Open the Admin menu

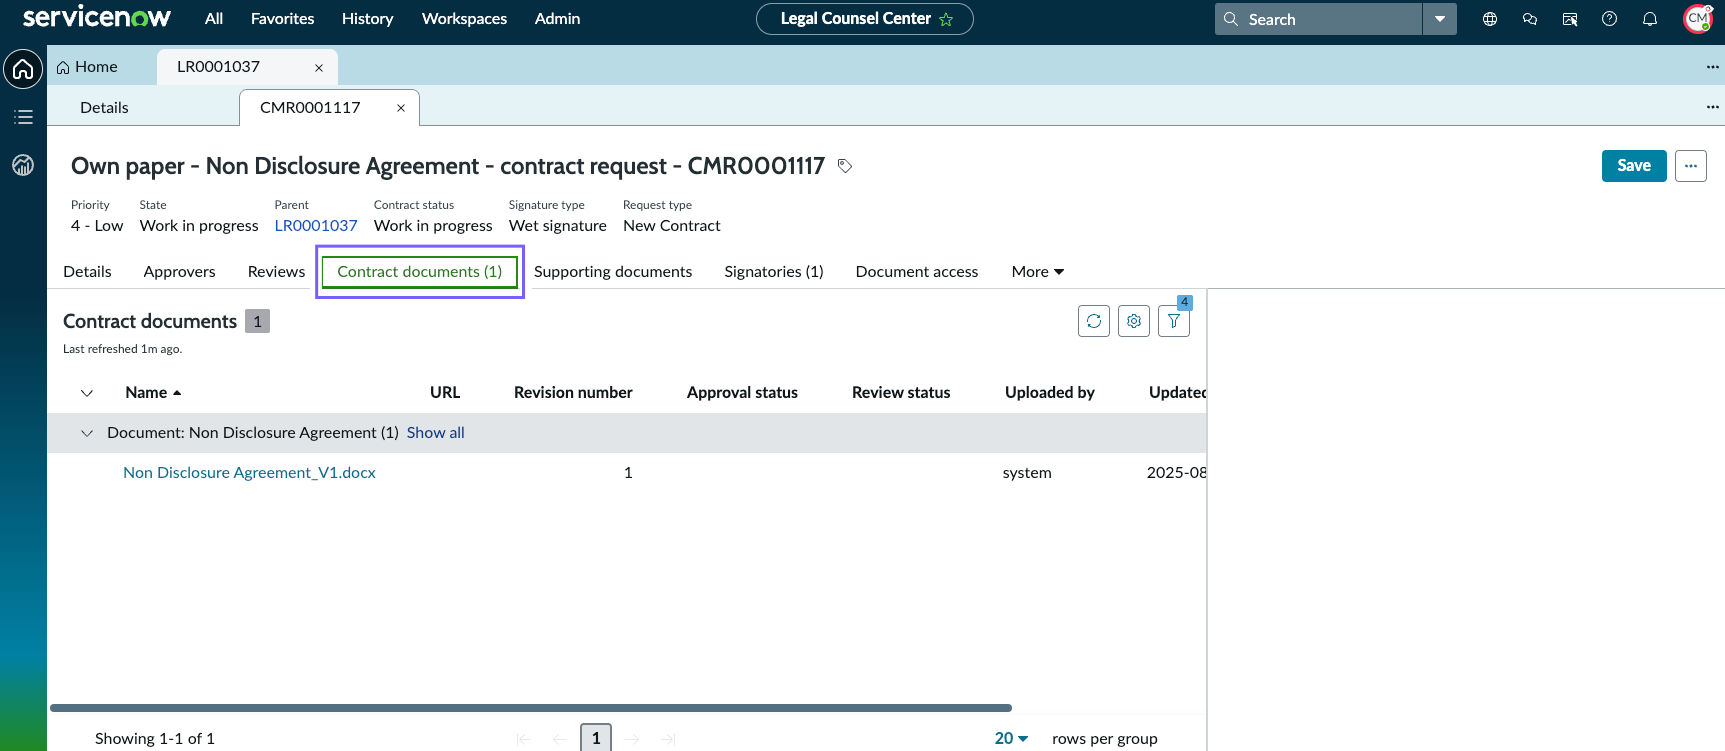pos(557,19)
